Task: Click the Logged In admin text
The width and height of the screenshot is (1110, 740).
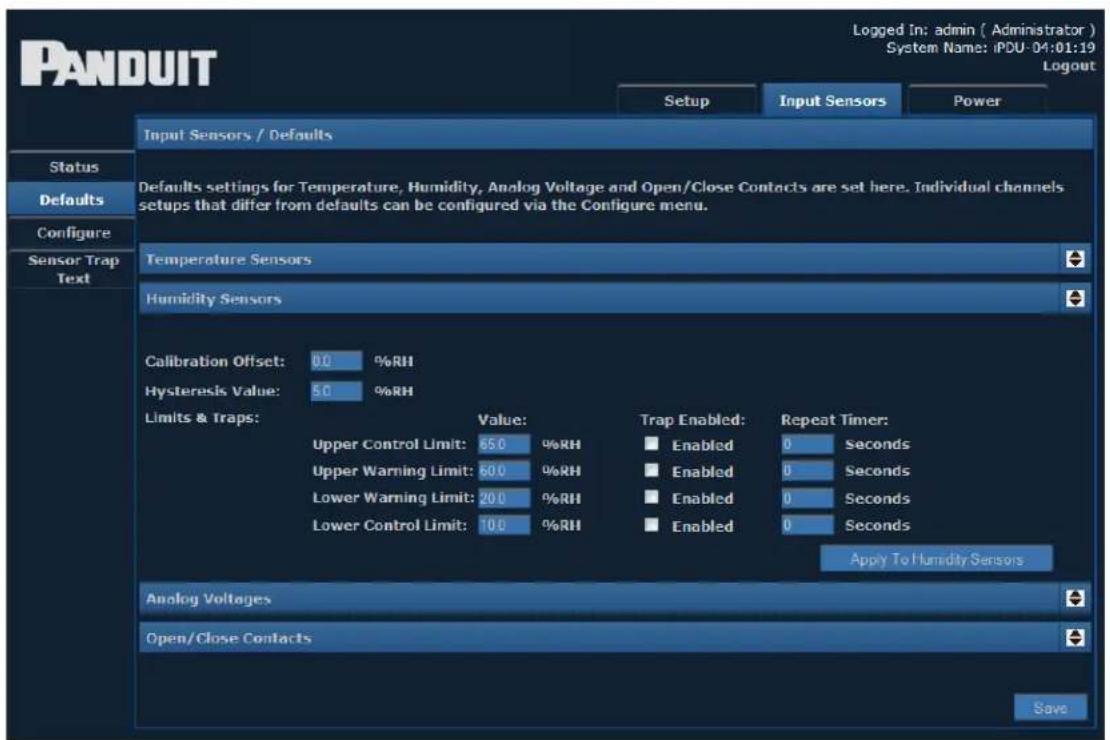Action: [973, 30]
